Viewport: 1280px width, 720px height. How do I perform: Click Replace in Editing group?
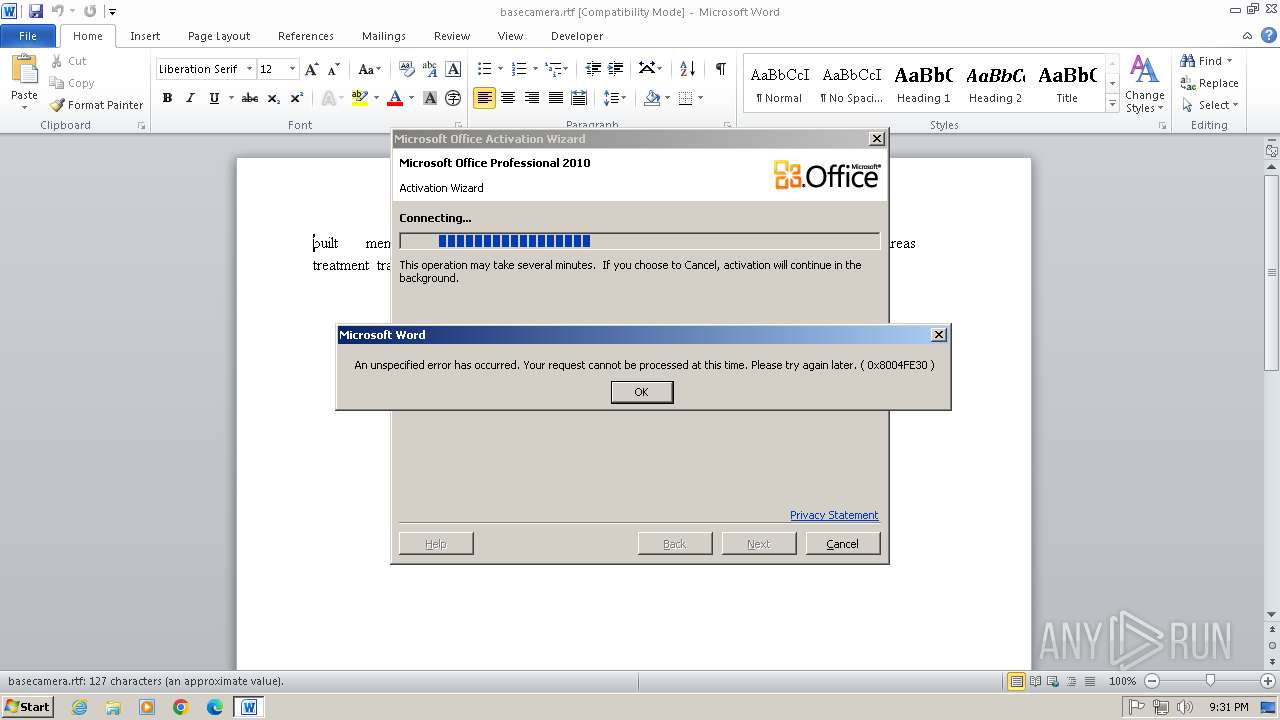pos(1209,83)
